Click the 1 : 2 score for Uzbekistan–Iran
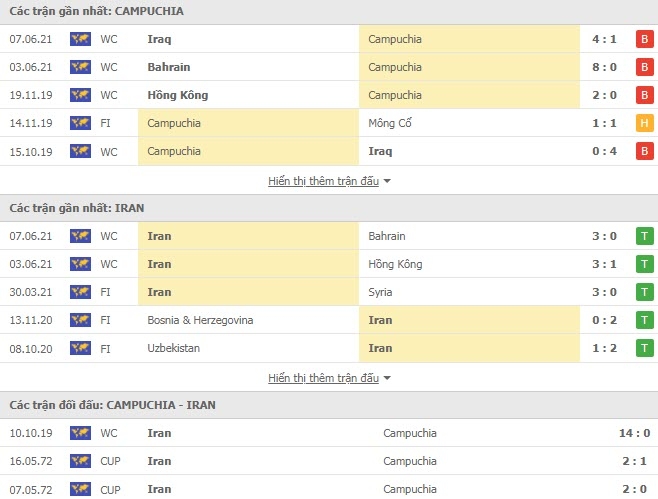 (x=604, y=348)
